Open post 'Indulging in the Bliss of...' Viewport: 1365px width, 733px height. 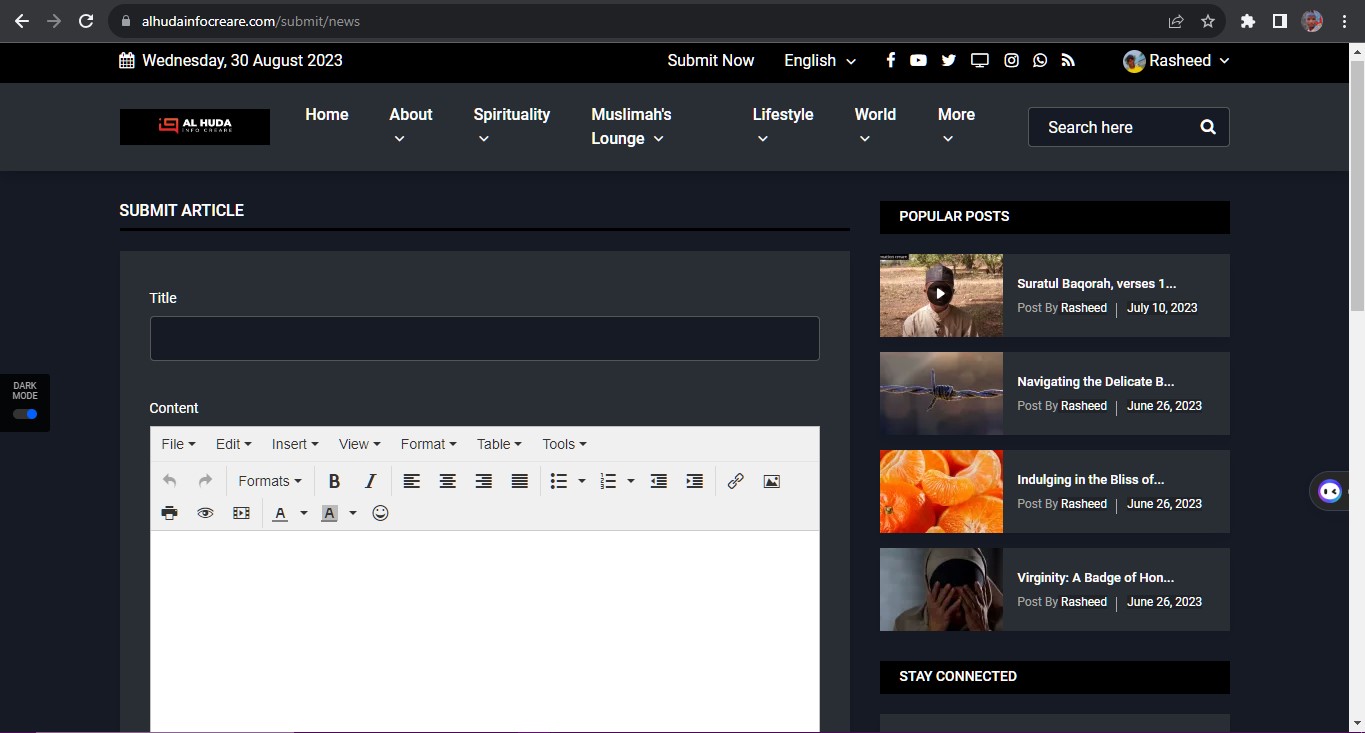coord(1090,480)
